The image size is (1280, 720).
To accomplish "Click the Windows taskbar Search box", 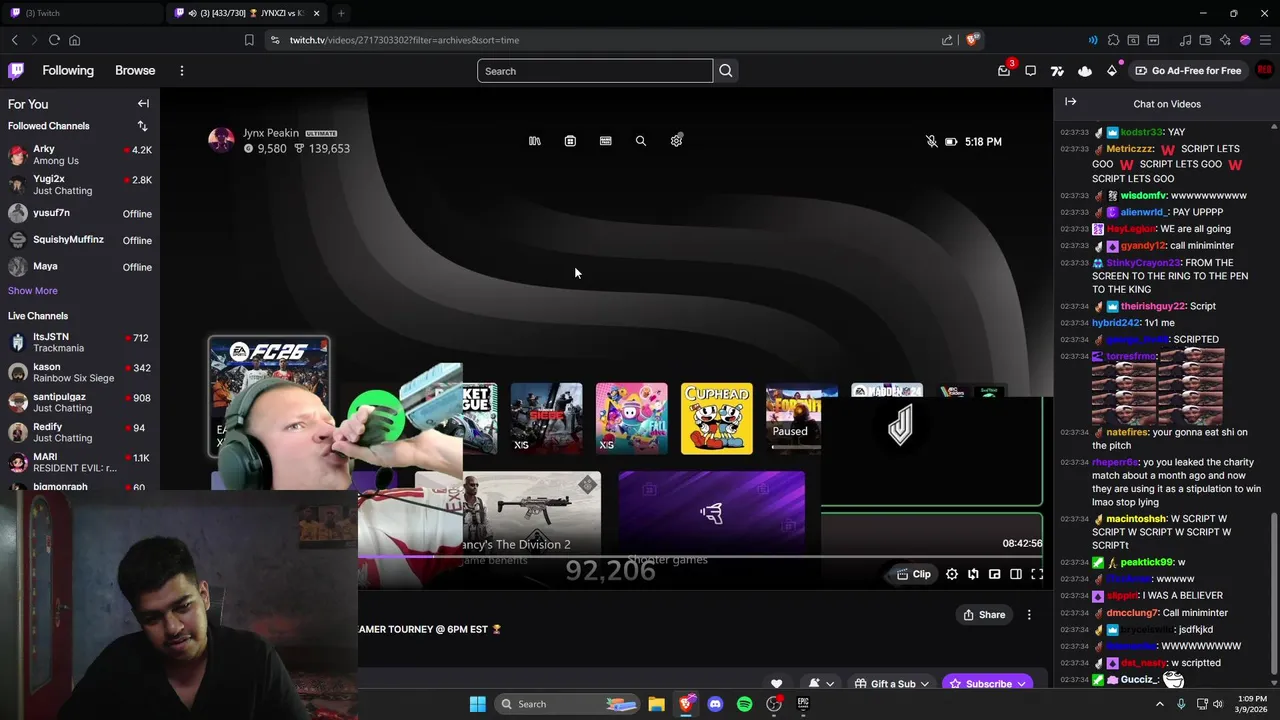I will point(567,704).
